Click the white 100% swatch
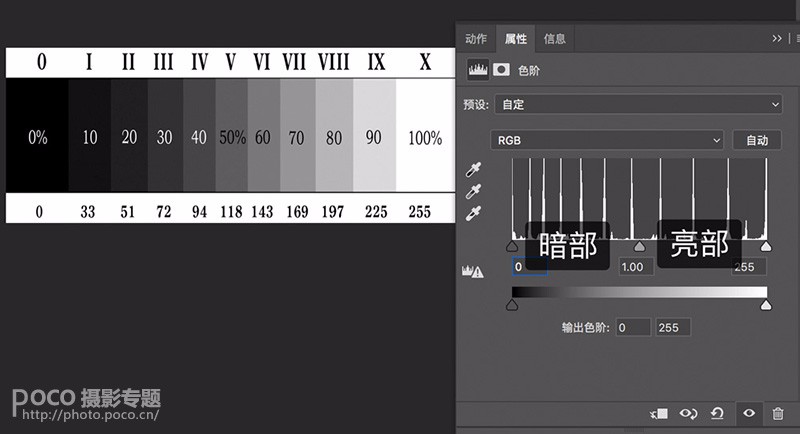The width and height of the screenshot is (800, 434). pyautogui.click(x=425, y=136)
